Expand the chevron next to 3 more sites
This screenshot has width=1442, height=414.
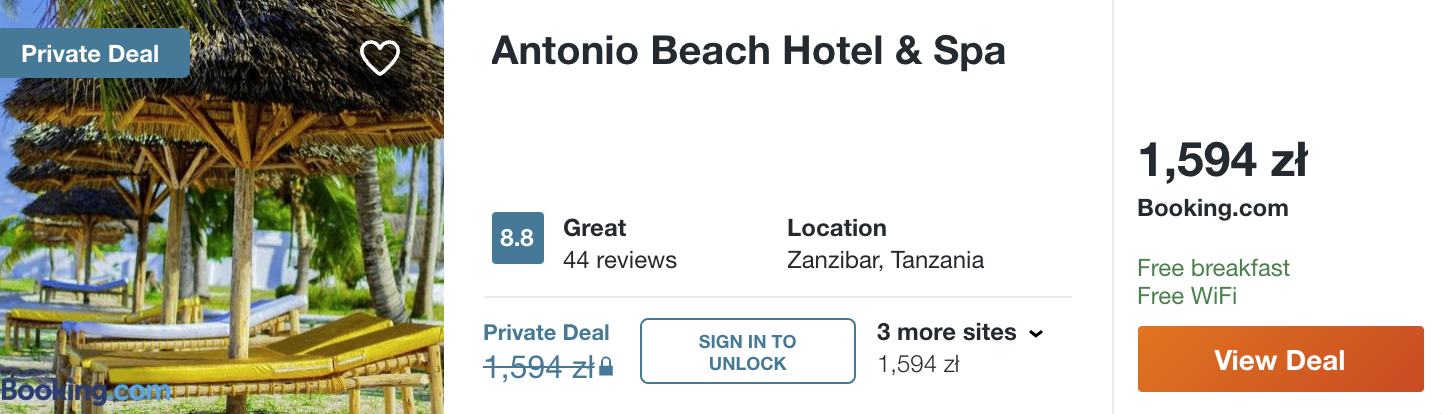(x=1036, y=334)
